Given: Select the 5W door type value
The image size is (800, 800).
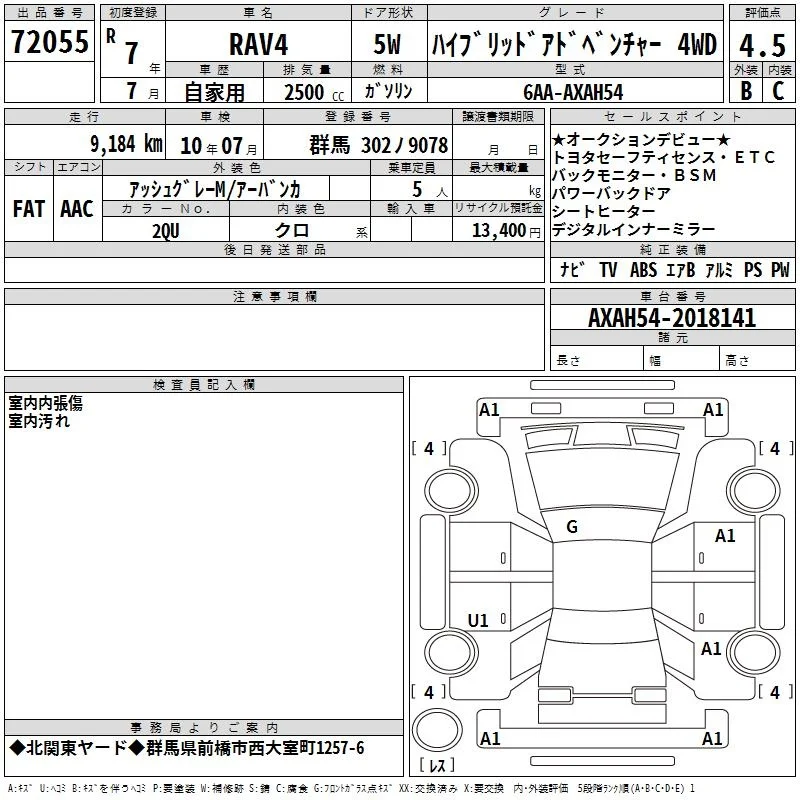Looking at the screenshot, I should click(x=387, y=44).
